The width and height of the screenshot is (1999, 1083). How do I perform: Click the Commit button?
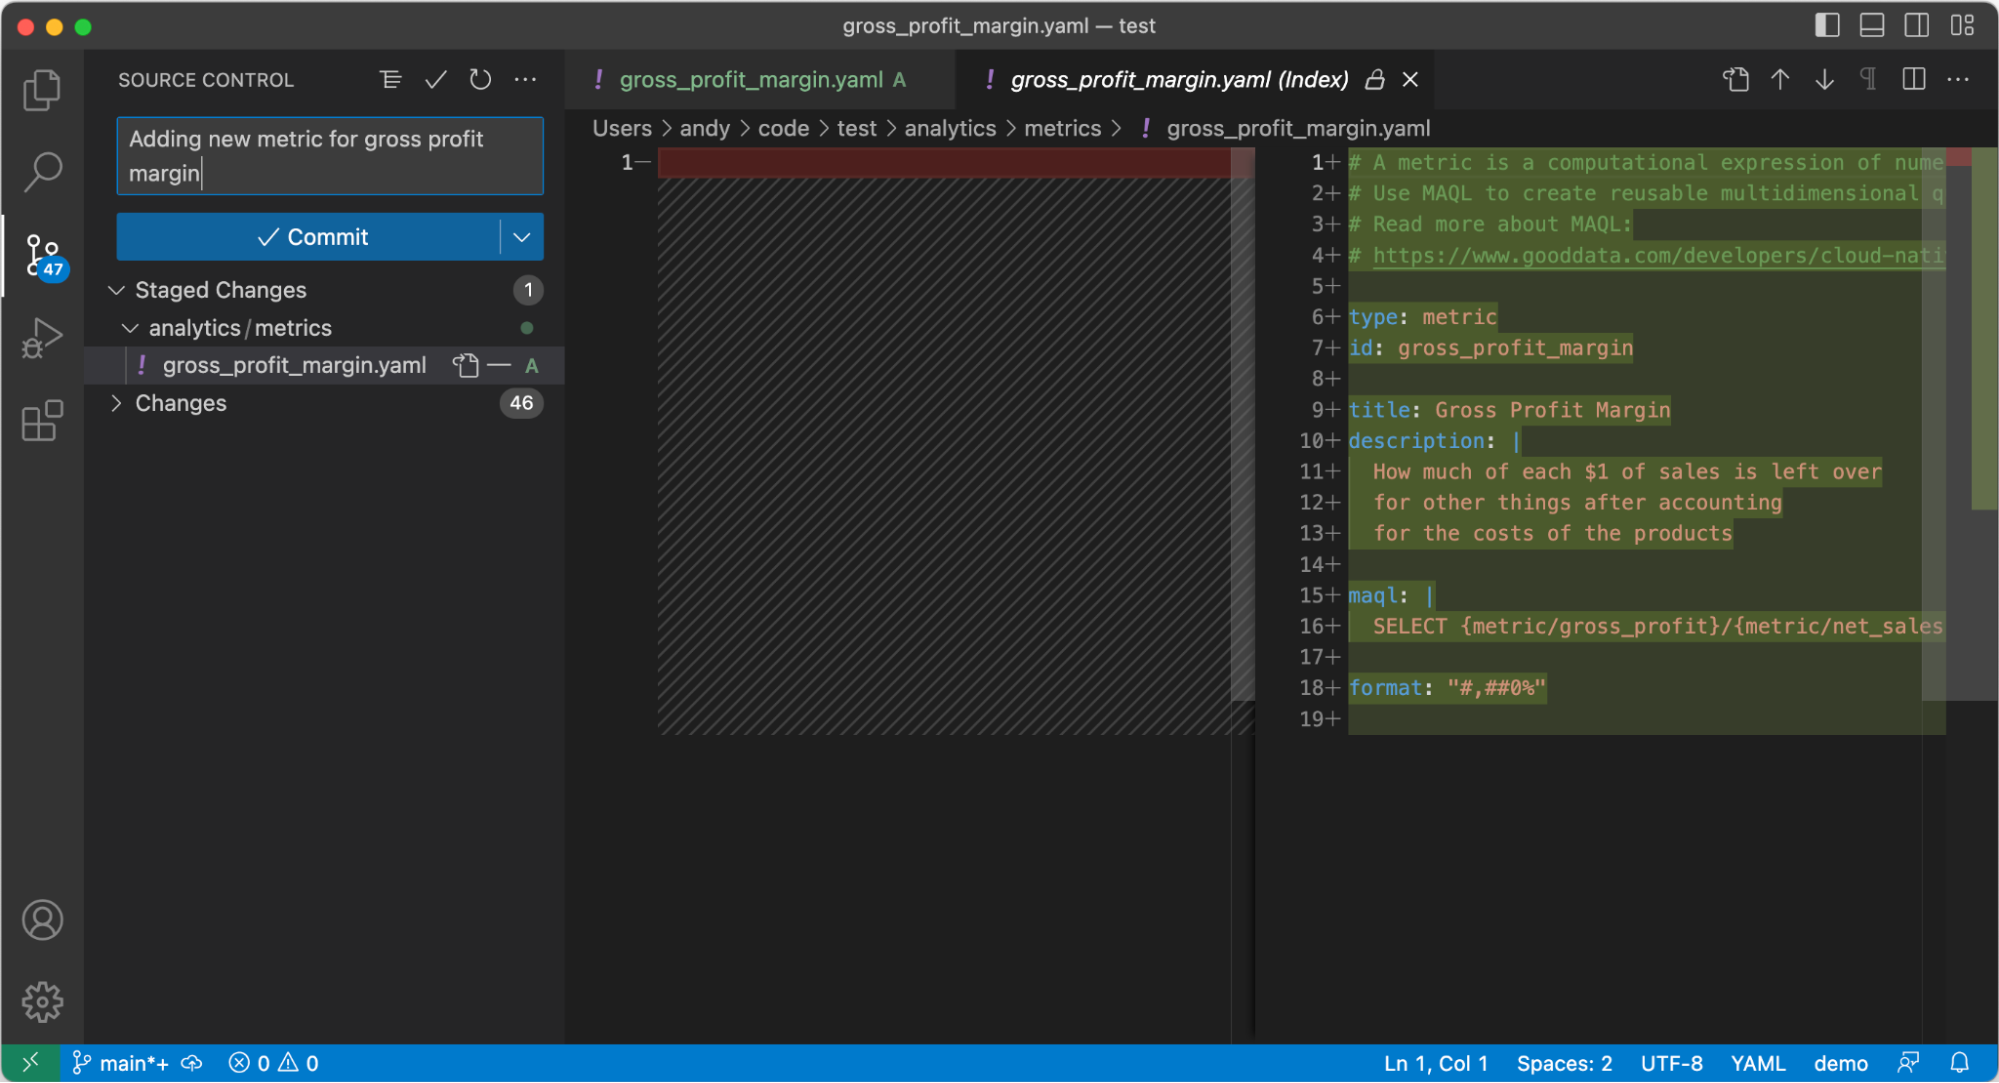316,237
